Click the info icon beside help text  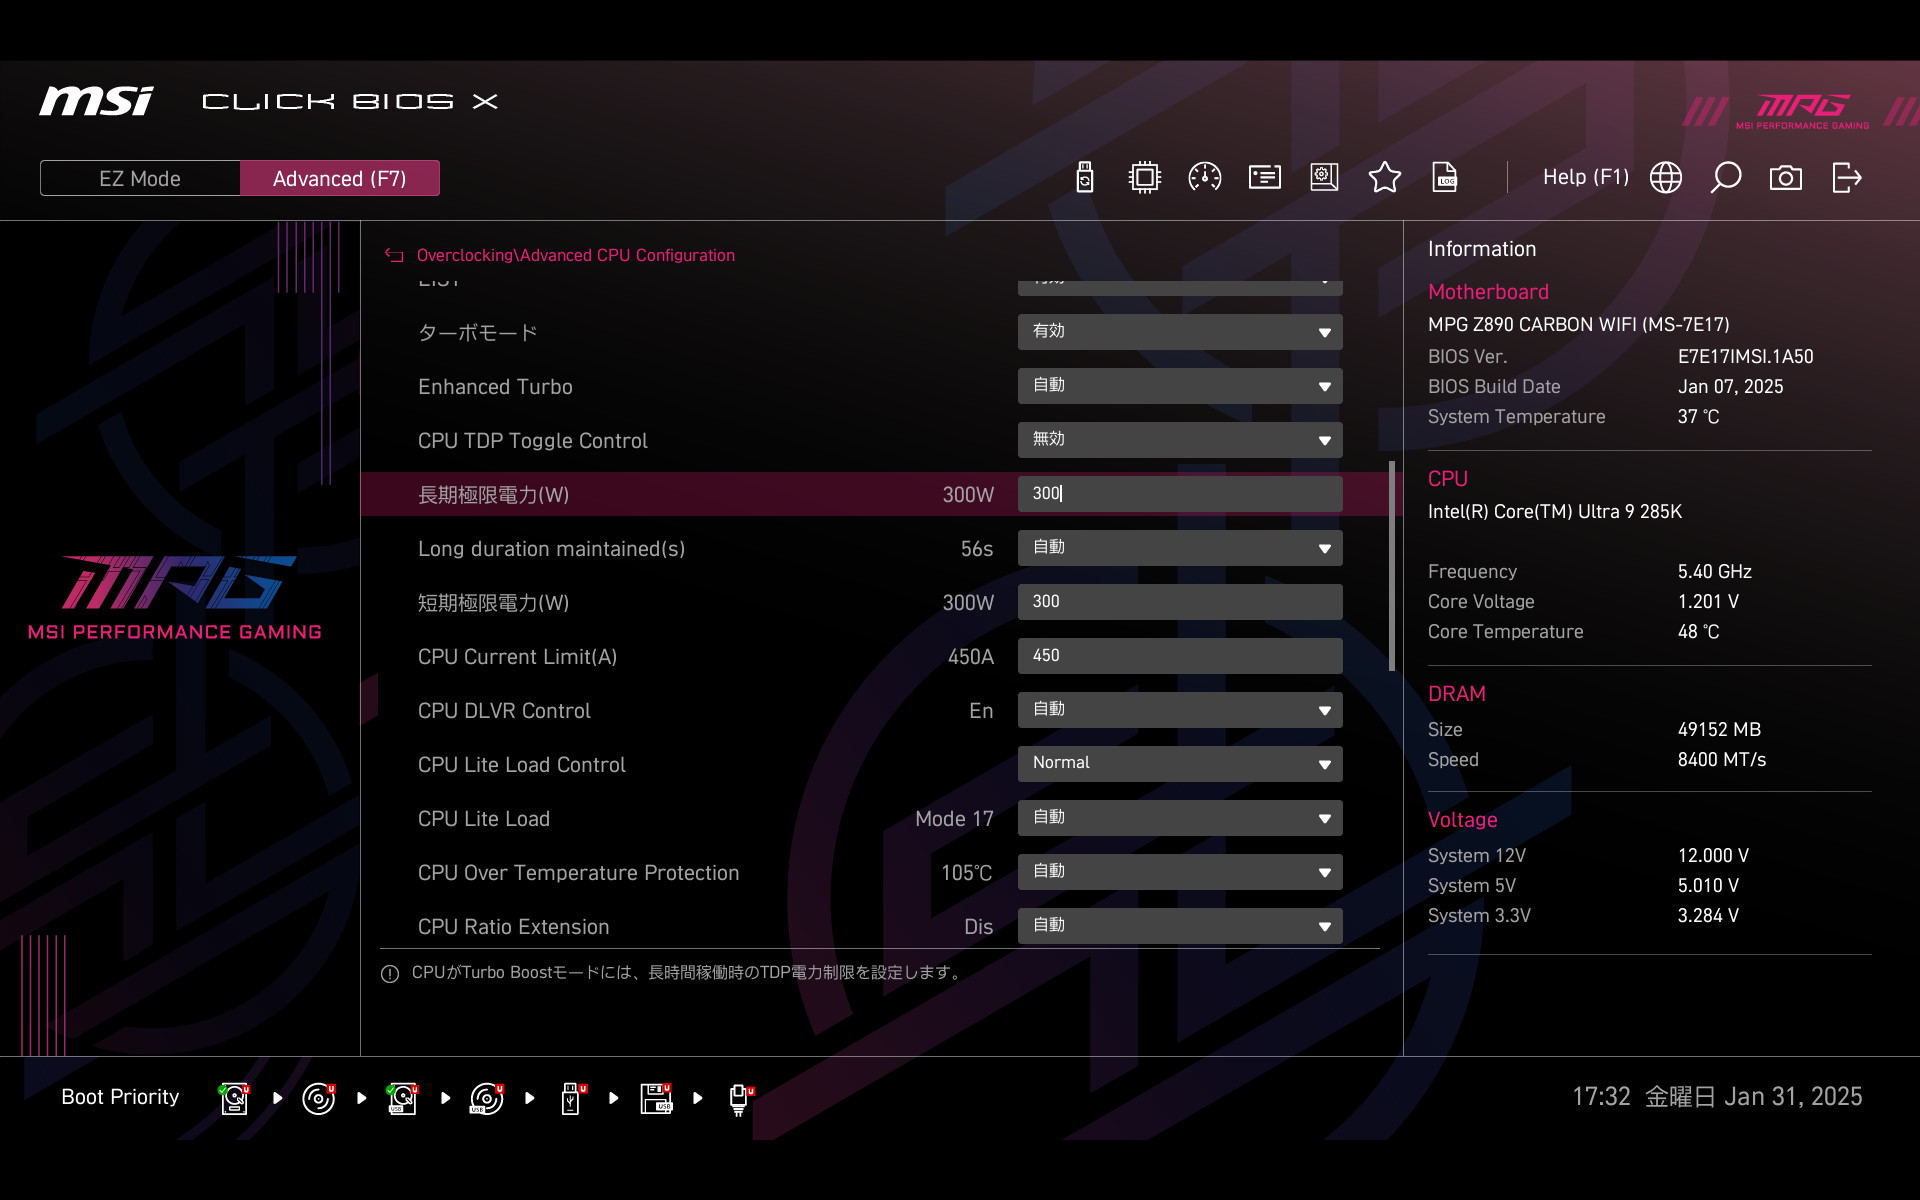390,973
